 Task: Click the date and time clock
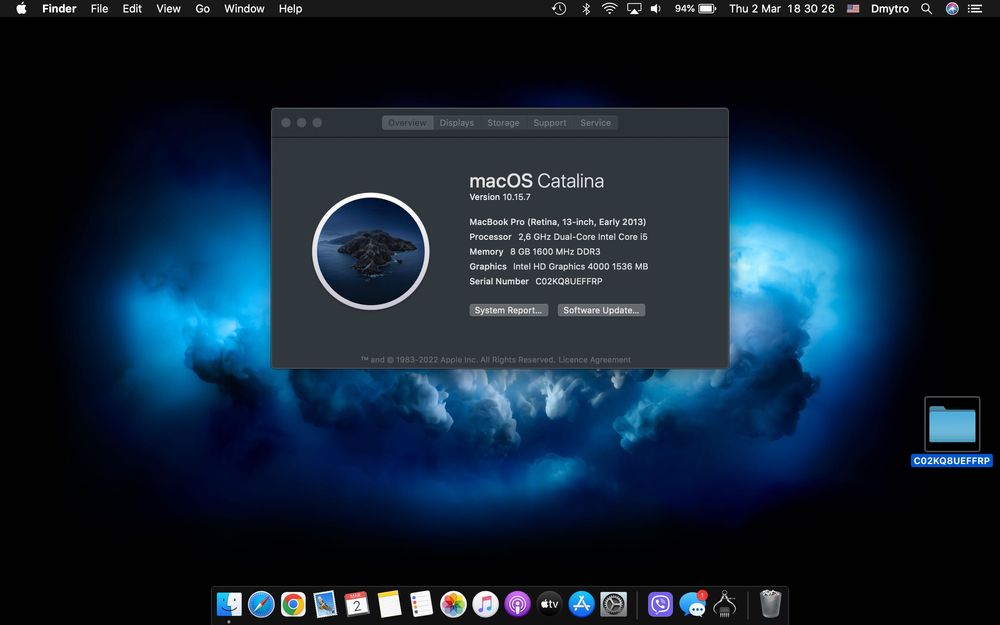click(782, 8)
